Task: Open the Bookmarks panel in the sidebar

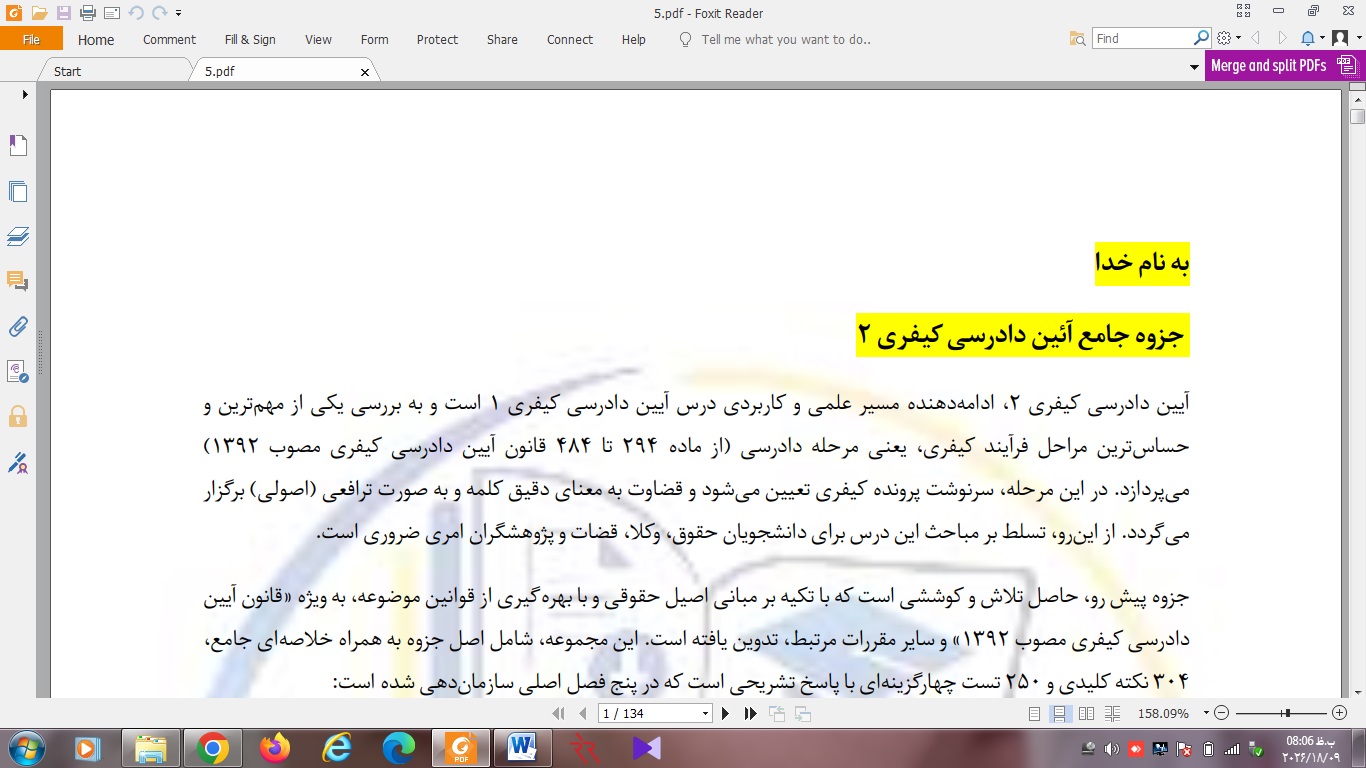Action: pos(18,146)
